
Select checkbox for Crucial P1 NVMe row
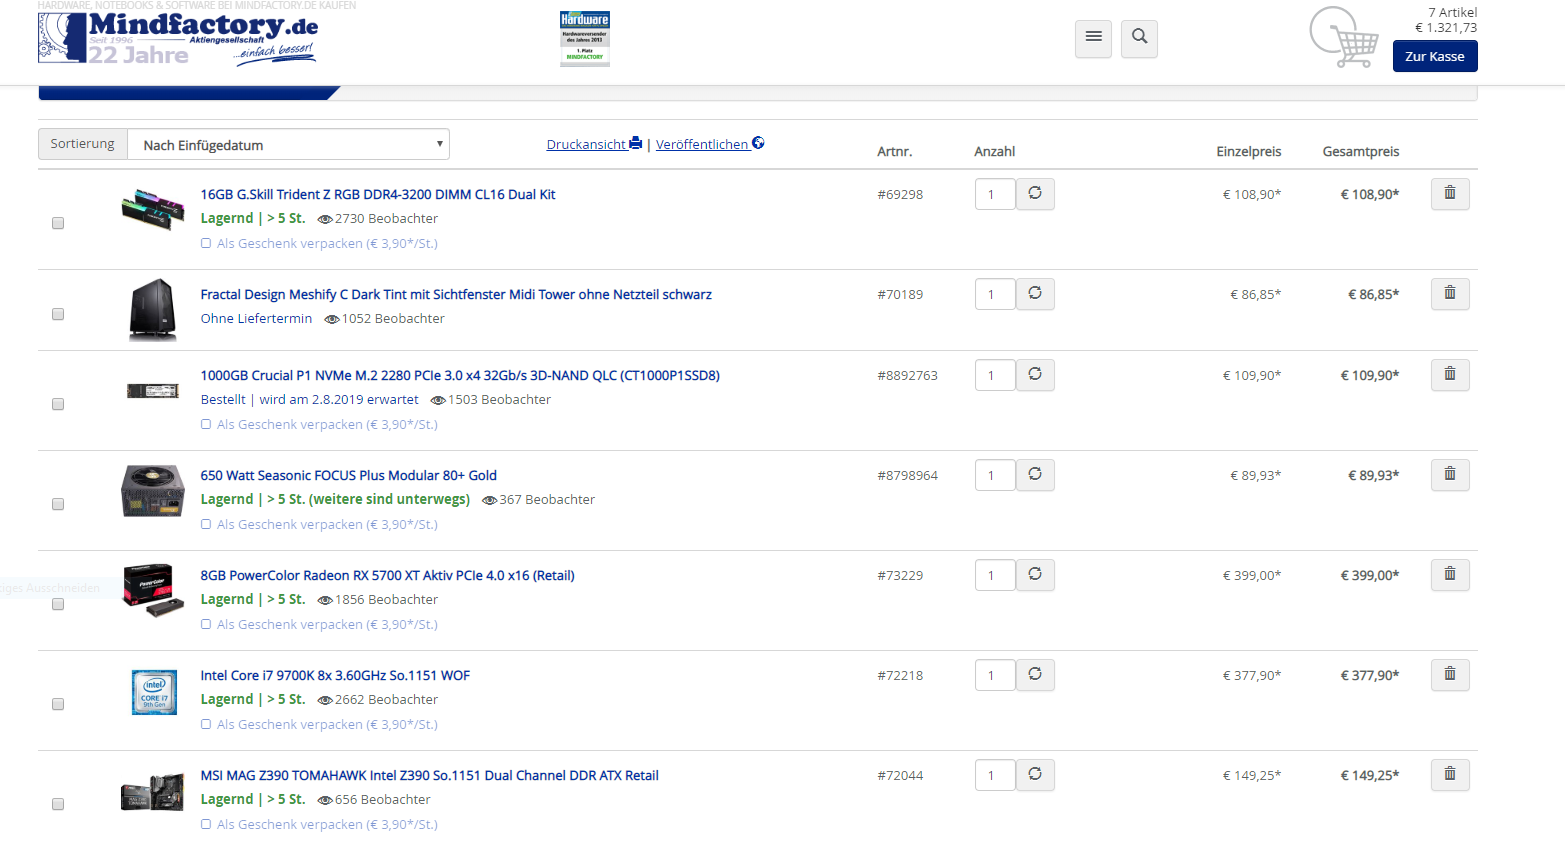pos(58,404)
